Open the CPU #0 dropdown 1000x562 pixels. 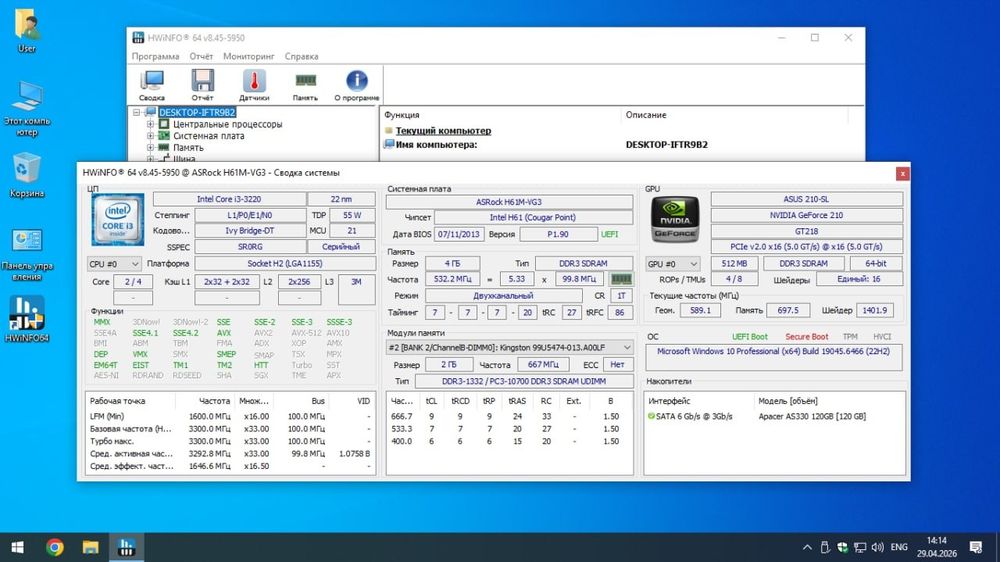coord(115,264)
